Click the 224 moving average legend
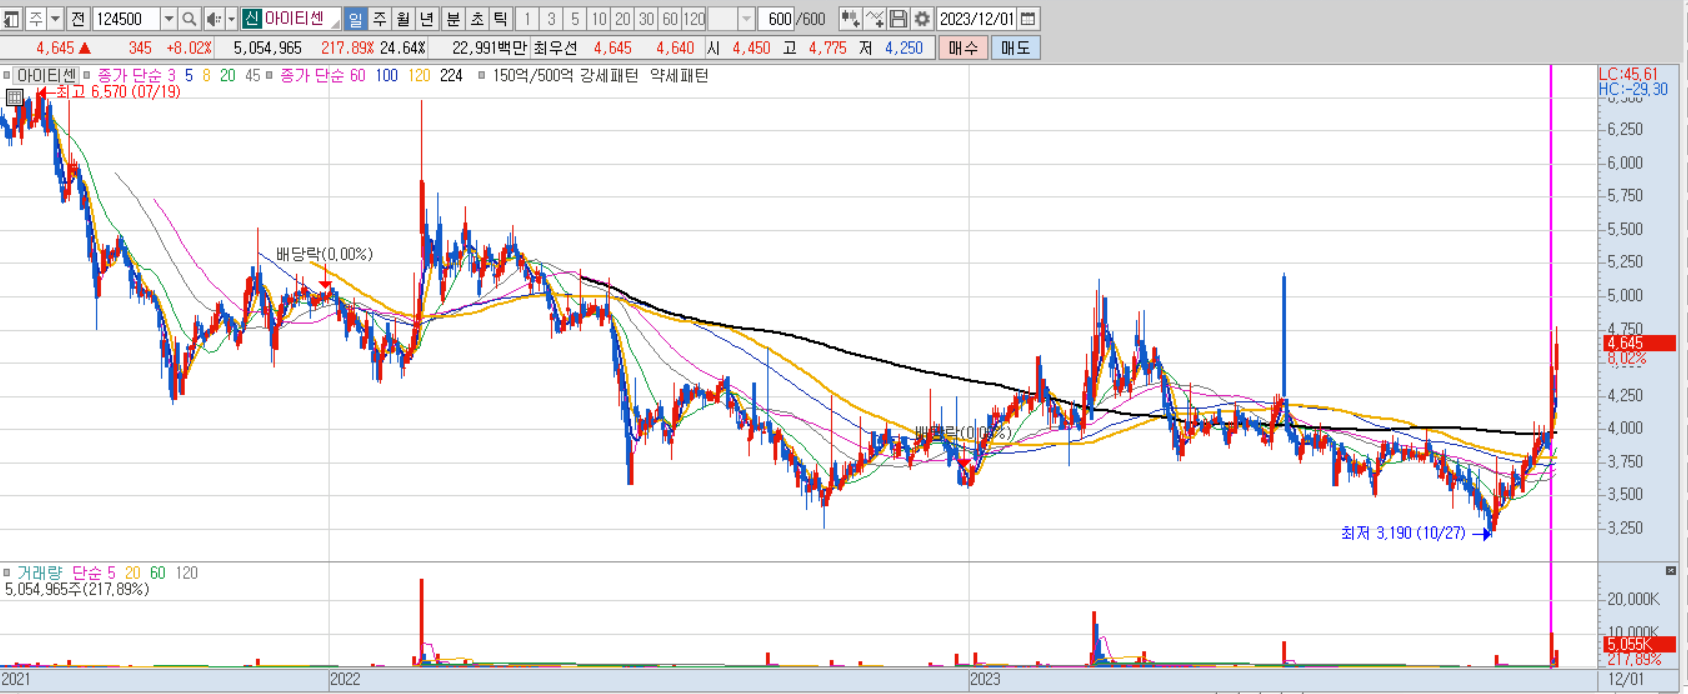This screenshot has width=1688, height=694. pyautogui.click(x=451, y=75)
